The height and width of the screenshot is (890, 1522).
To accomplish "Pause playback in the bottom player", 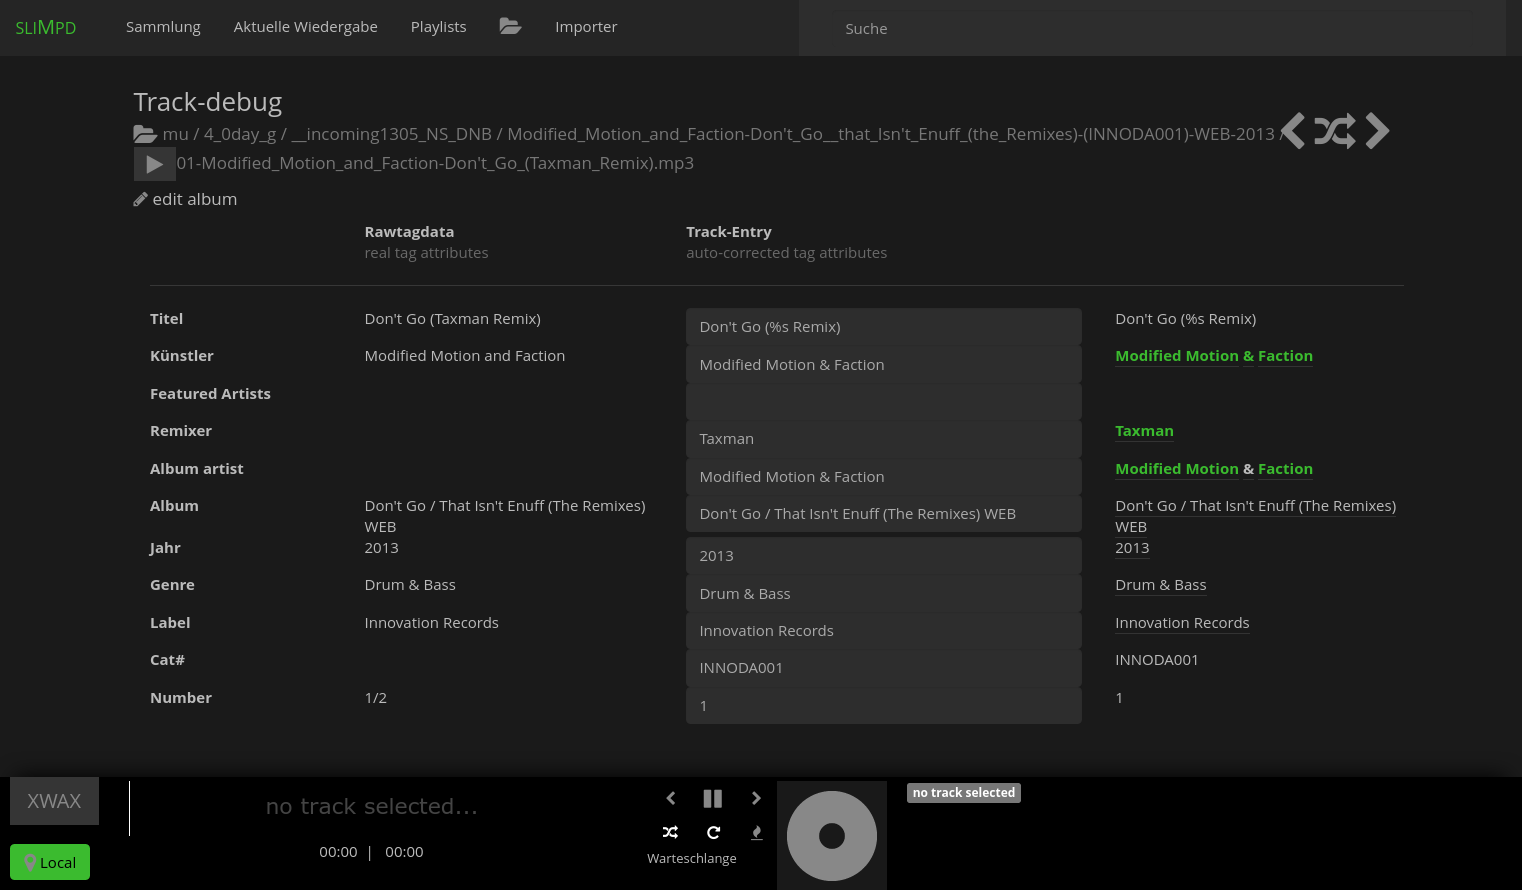I will pos(713,798).
